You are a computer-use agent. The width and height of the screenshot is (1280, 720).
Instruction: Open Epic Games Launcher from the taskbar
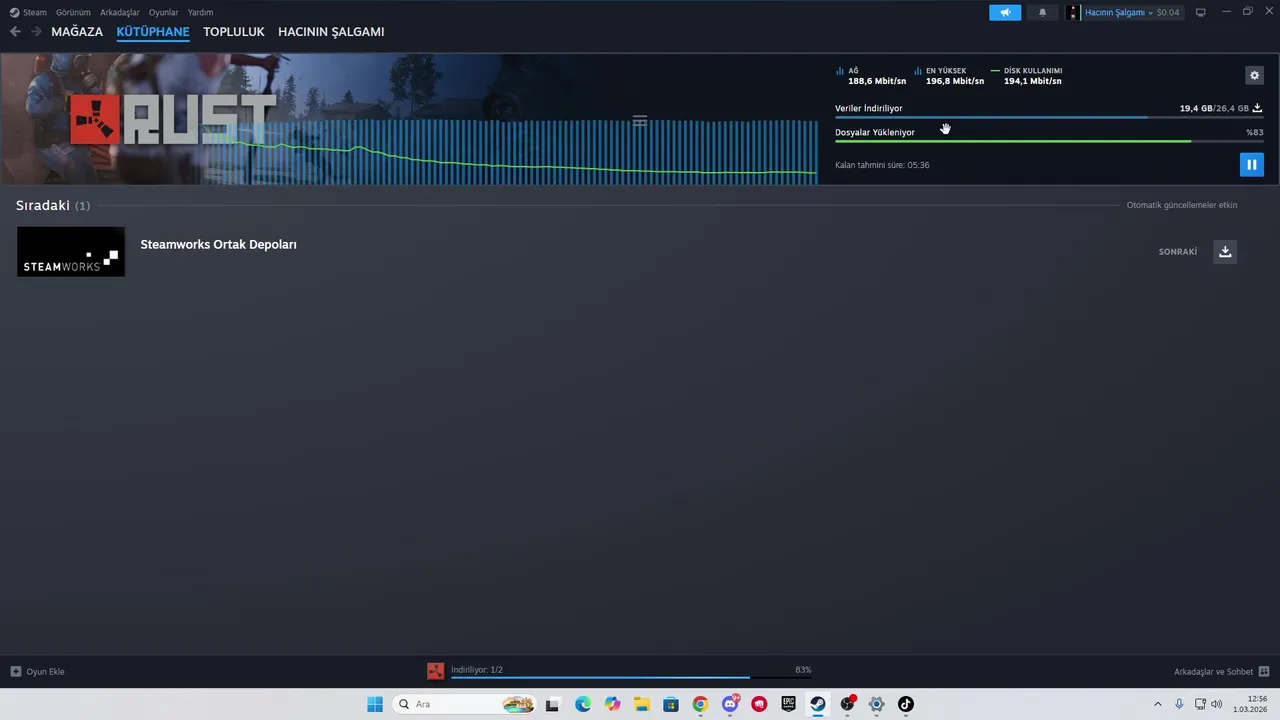point(788,704)
